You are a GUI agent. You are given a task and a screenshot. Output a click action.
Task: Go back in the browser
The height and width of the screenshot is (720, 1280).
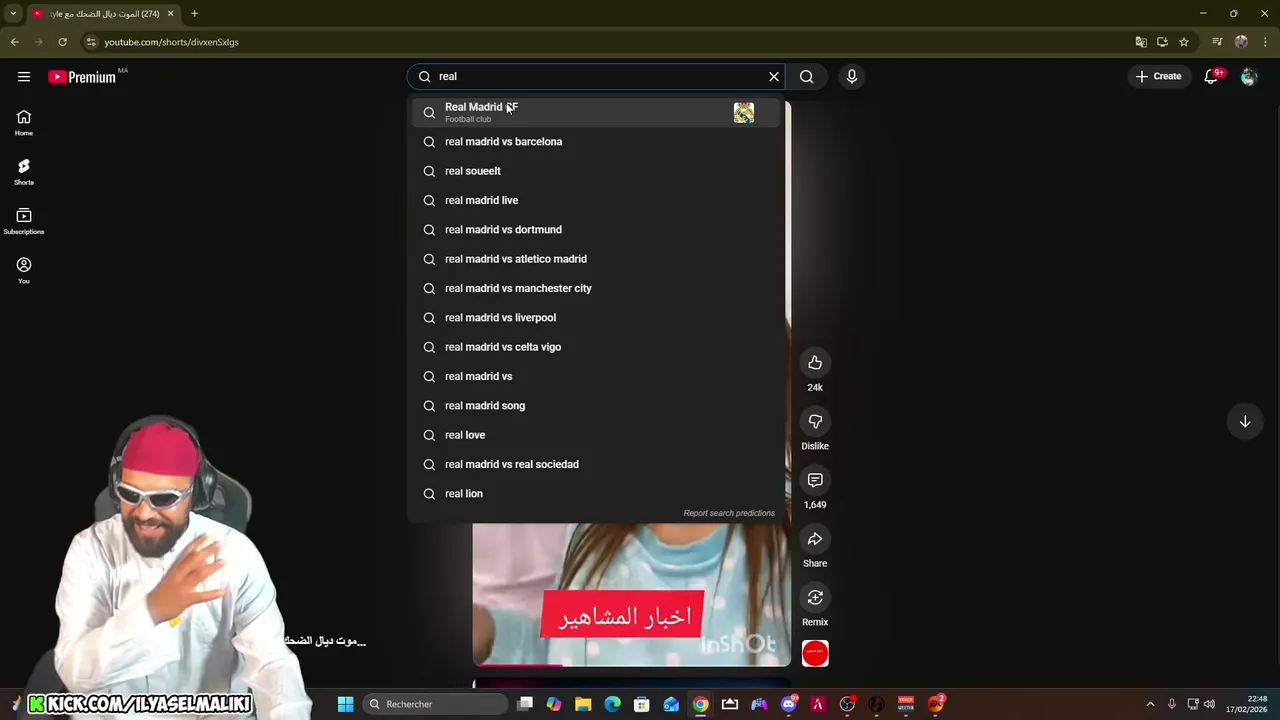(14, 42)
